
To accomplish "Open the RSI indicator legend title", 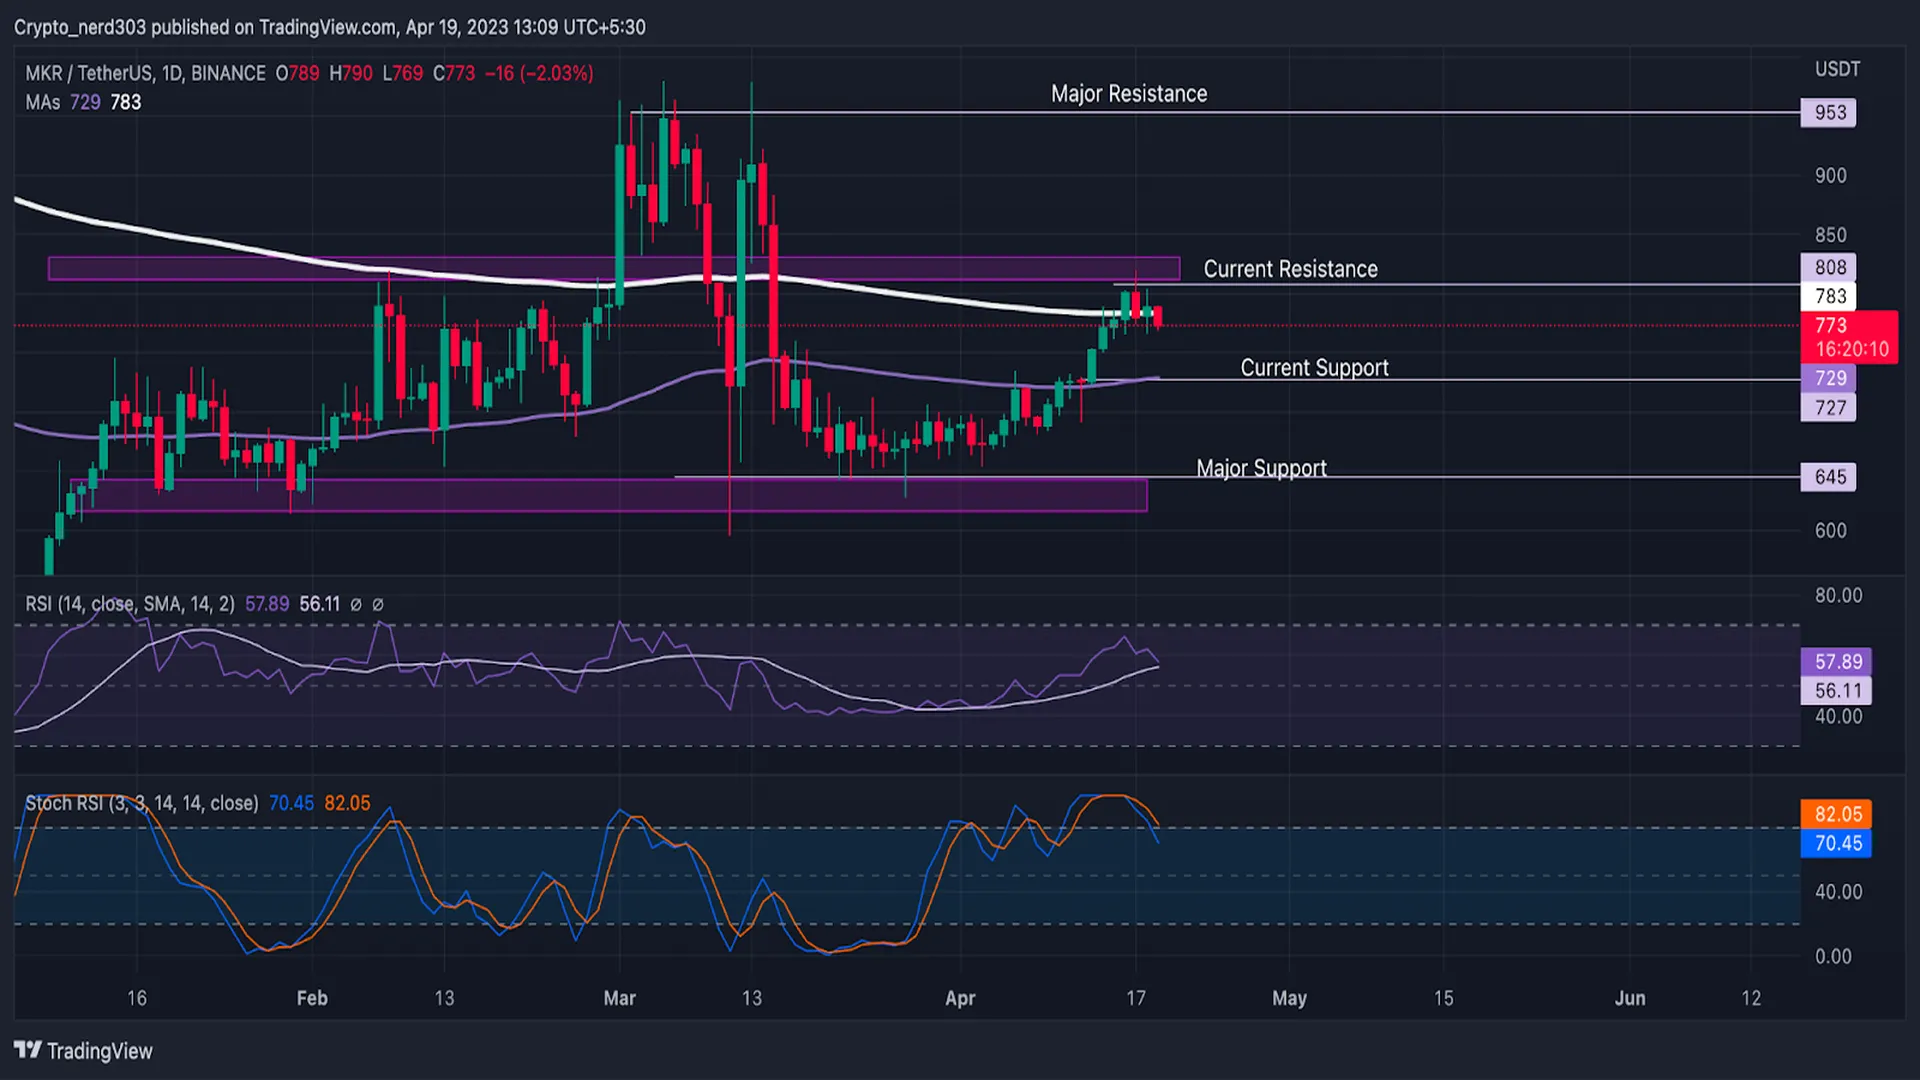I will click(130, 604).
